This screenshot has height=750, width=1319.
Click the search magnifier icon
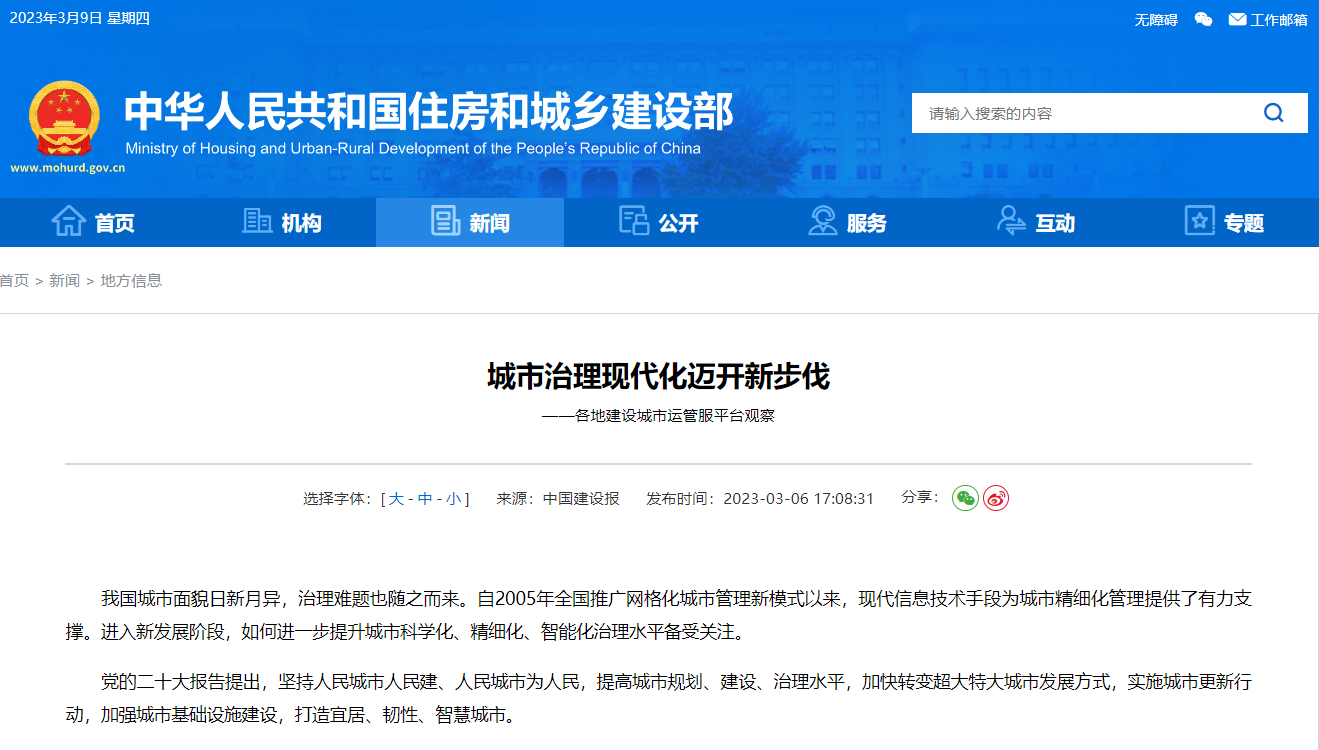click(x=1273, y=113)
